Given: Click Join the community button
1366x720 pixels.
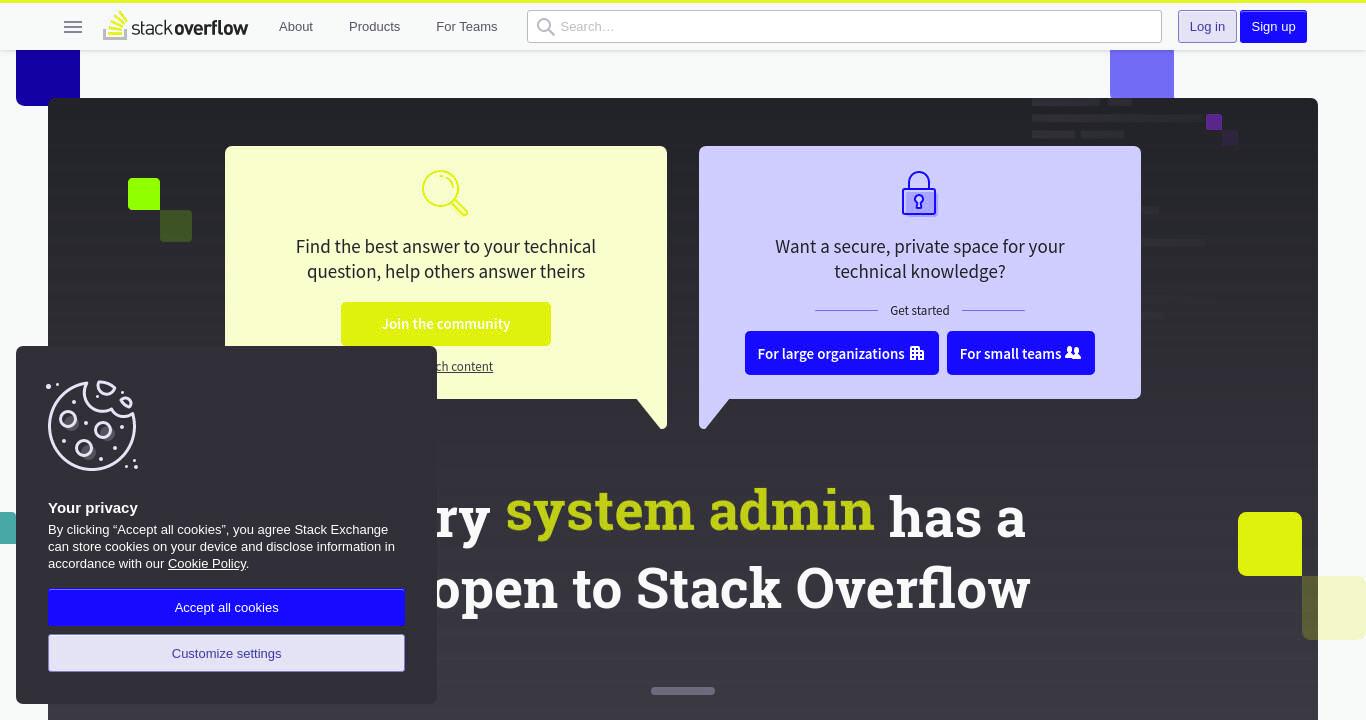Looking at the screenshot, I should [446, 324].
